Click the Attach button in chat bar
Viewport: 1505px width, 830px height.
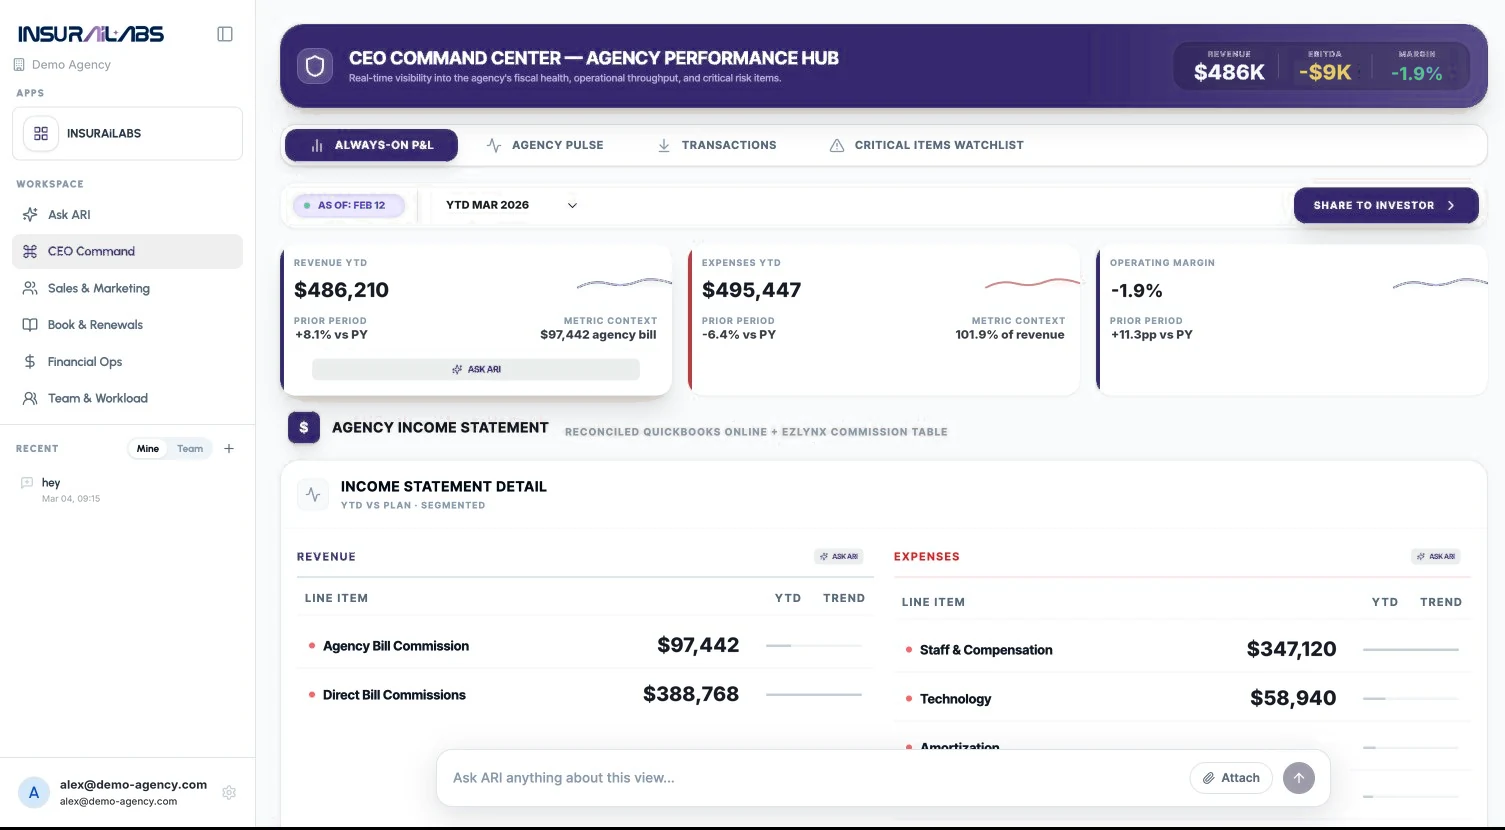1231,778
